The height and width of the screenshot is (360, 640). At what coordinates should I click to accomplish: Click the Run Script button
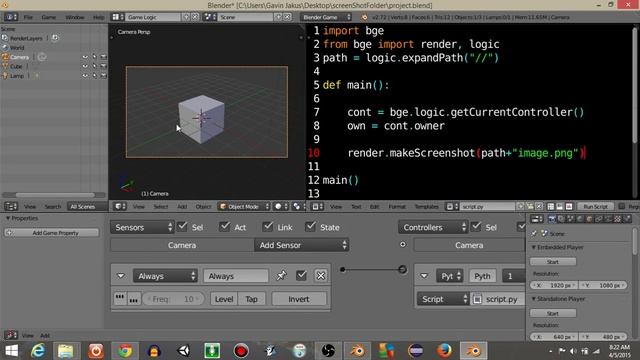(x=595, y=207)
